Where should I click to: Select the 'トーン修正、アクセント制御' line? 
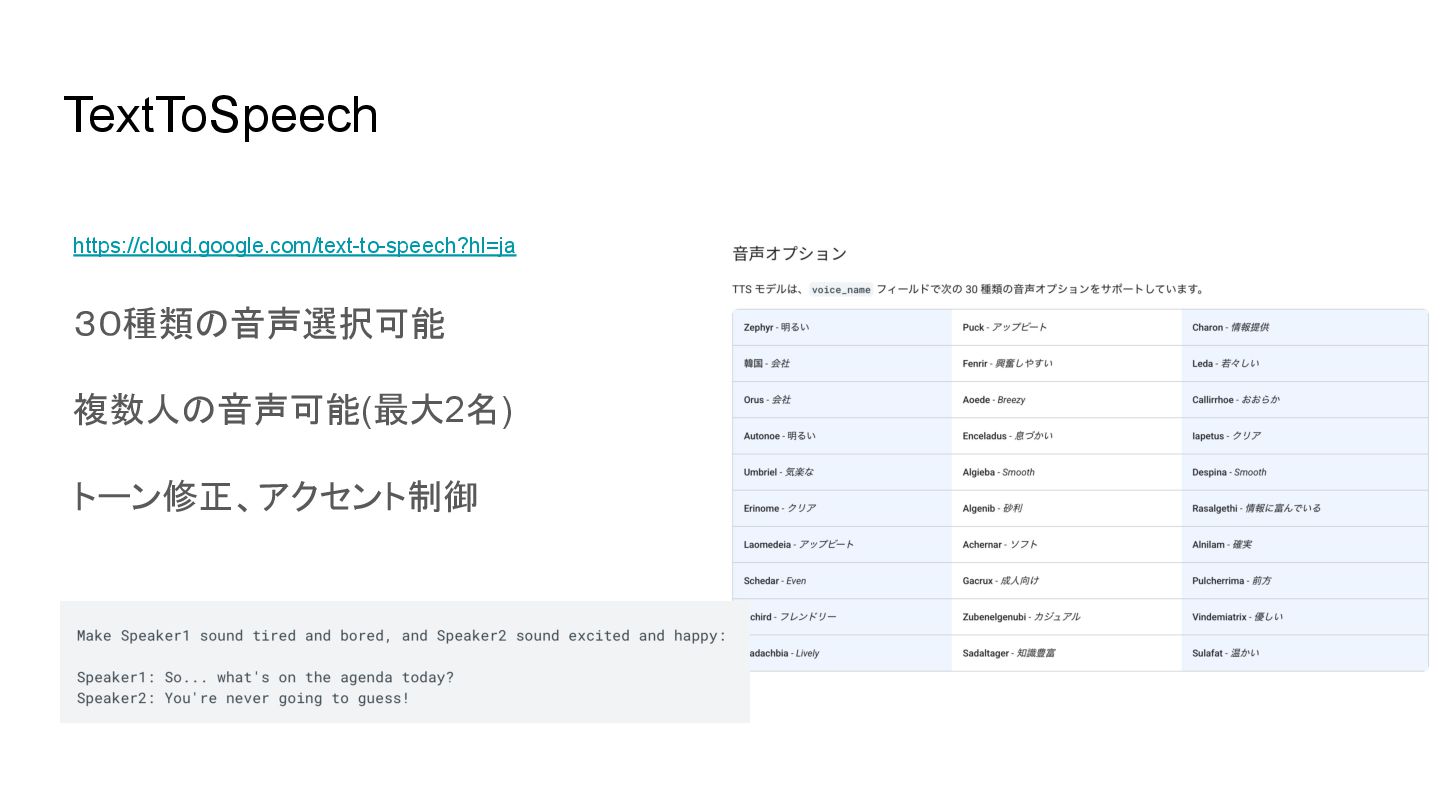(275, 496)
